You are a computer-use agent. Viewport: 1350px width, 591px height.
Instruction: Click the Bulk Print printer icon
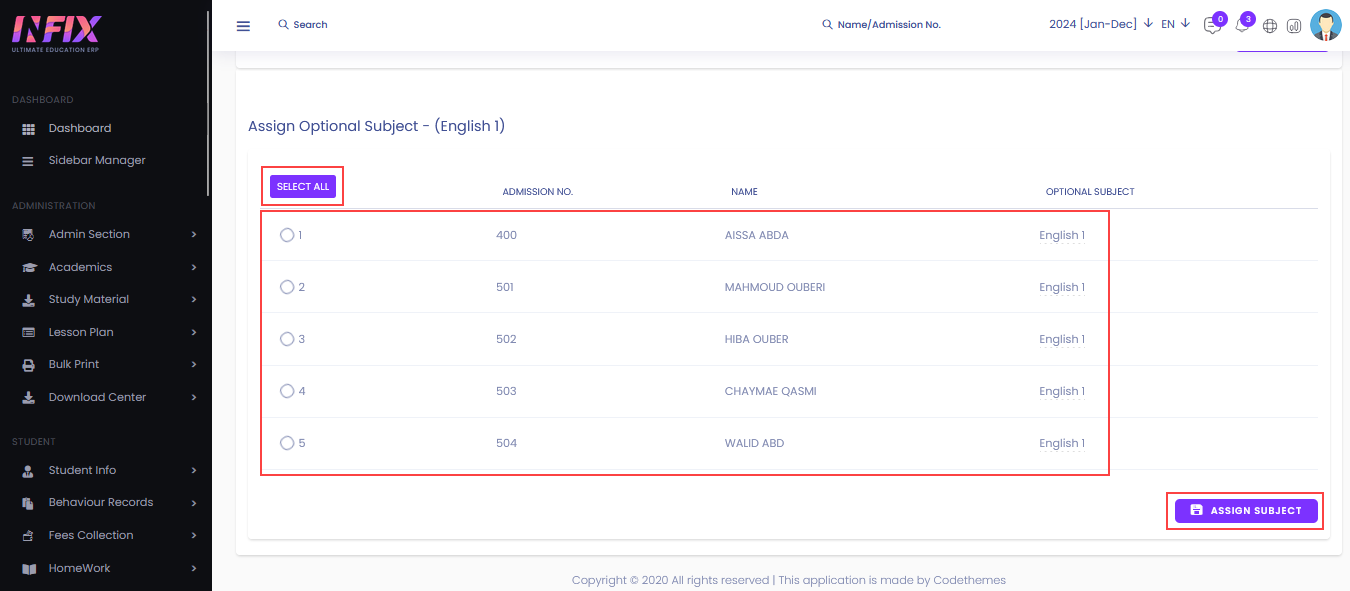tap(29, 365)
